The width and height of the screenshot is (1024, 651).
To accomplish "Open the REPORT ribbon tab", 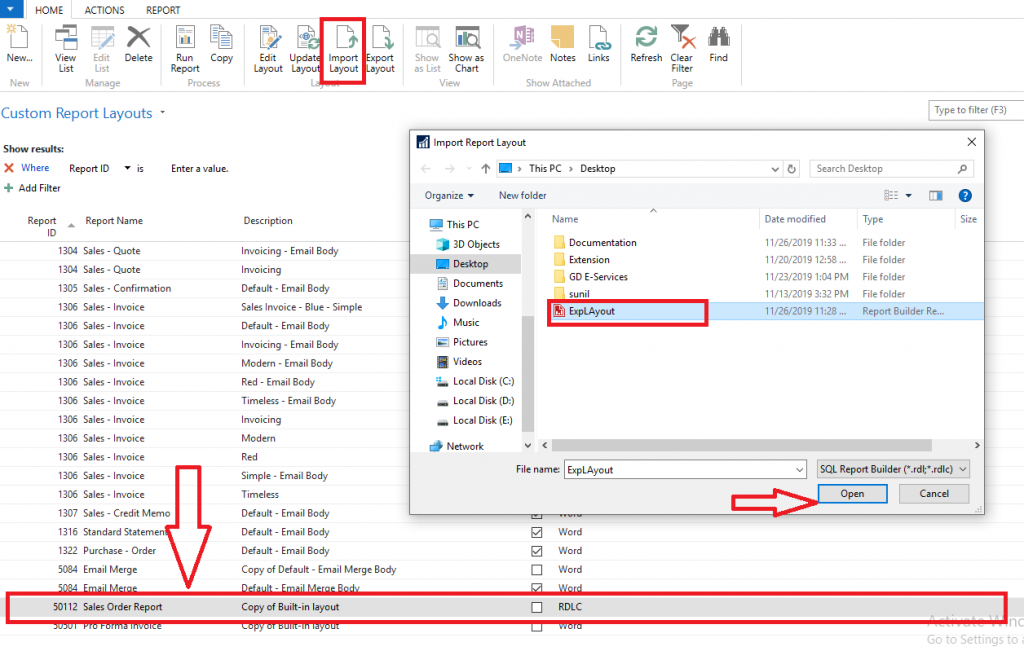I will [x=163, y=9].
